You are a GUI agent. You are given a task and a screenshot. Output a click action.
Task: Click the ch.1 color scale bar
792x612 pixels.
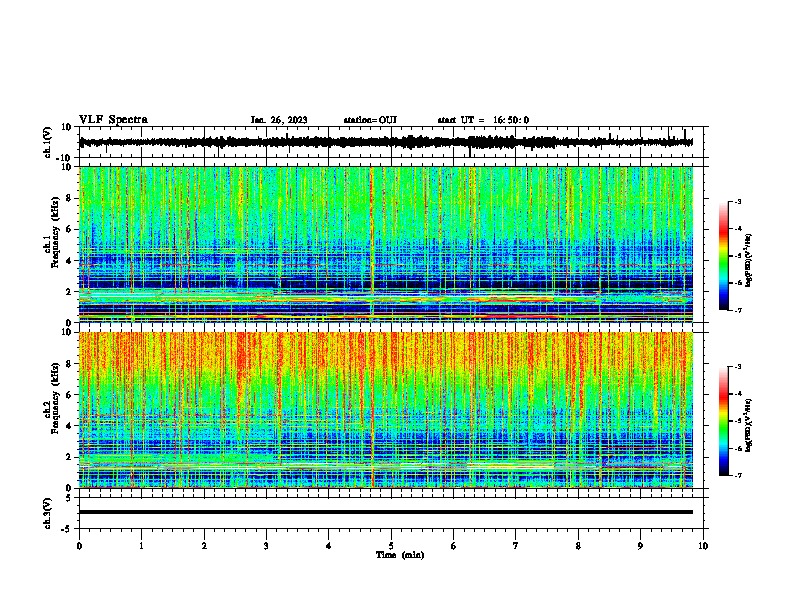click(723, 256)
